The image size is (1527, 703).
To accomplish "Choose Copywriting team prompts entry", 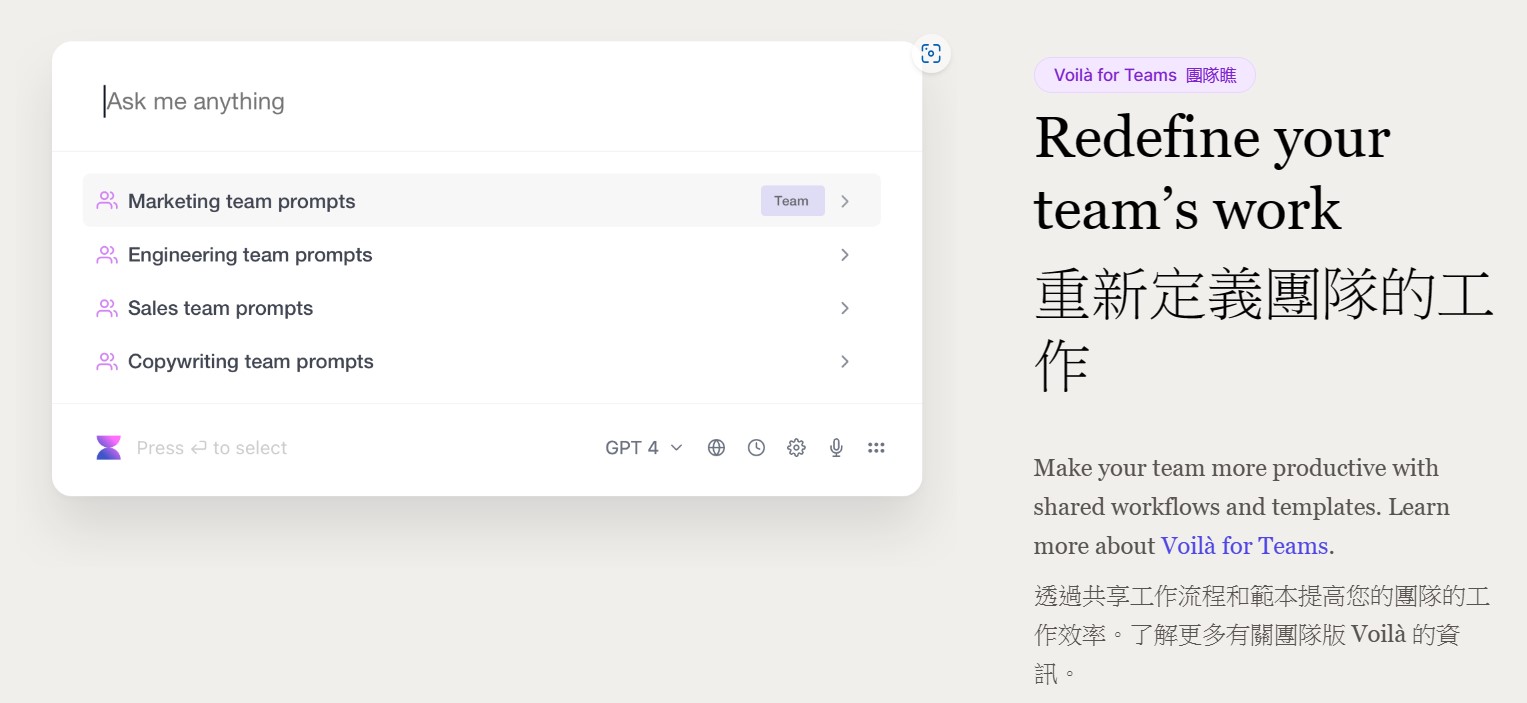I will [x=250, y=362].
